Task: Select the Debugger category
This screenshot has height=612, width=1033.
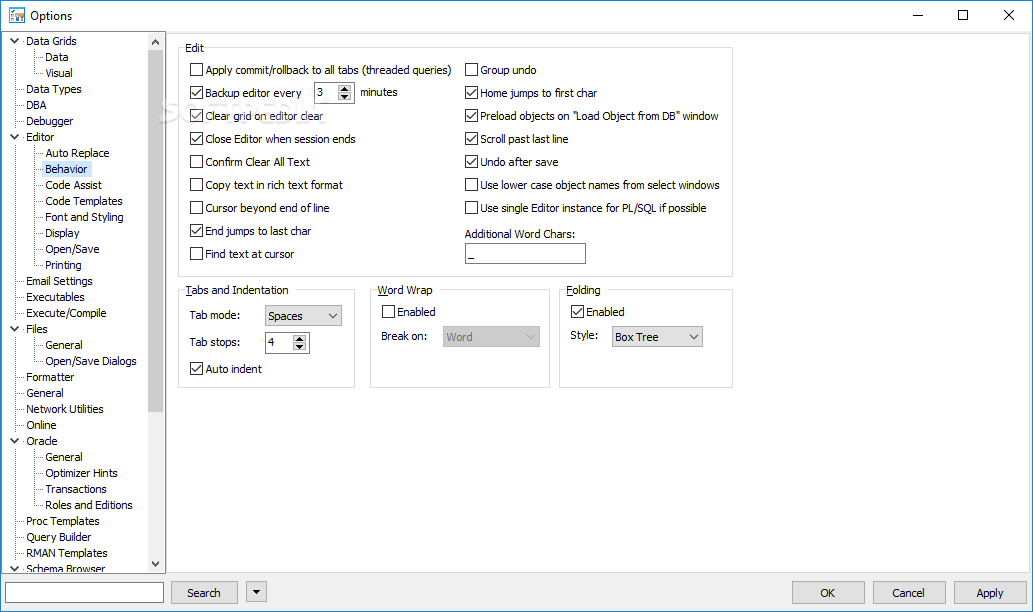Action: [x=49, y=121]
